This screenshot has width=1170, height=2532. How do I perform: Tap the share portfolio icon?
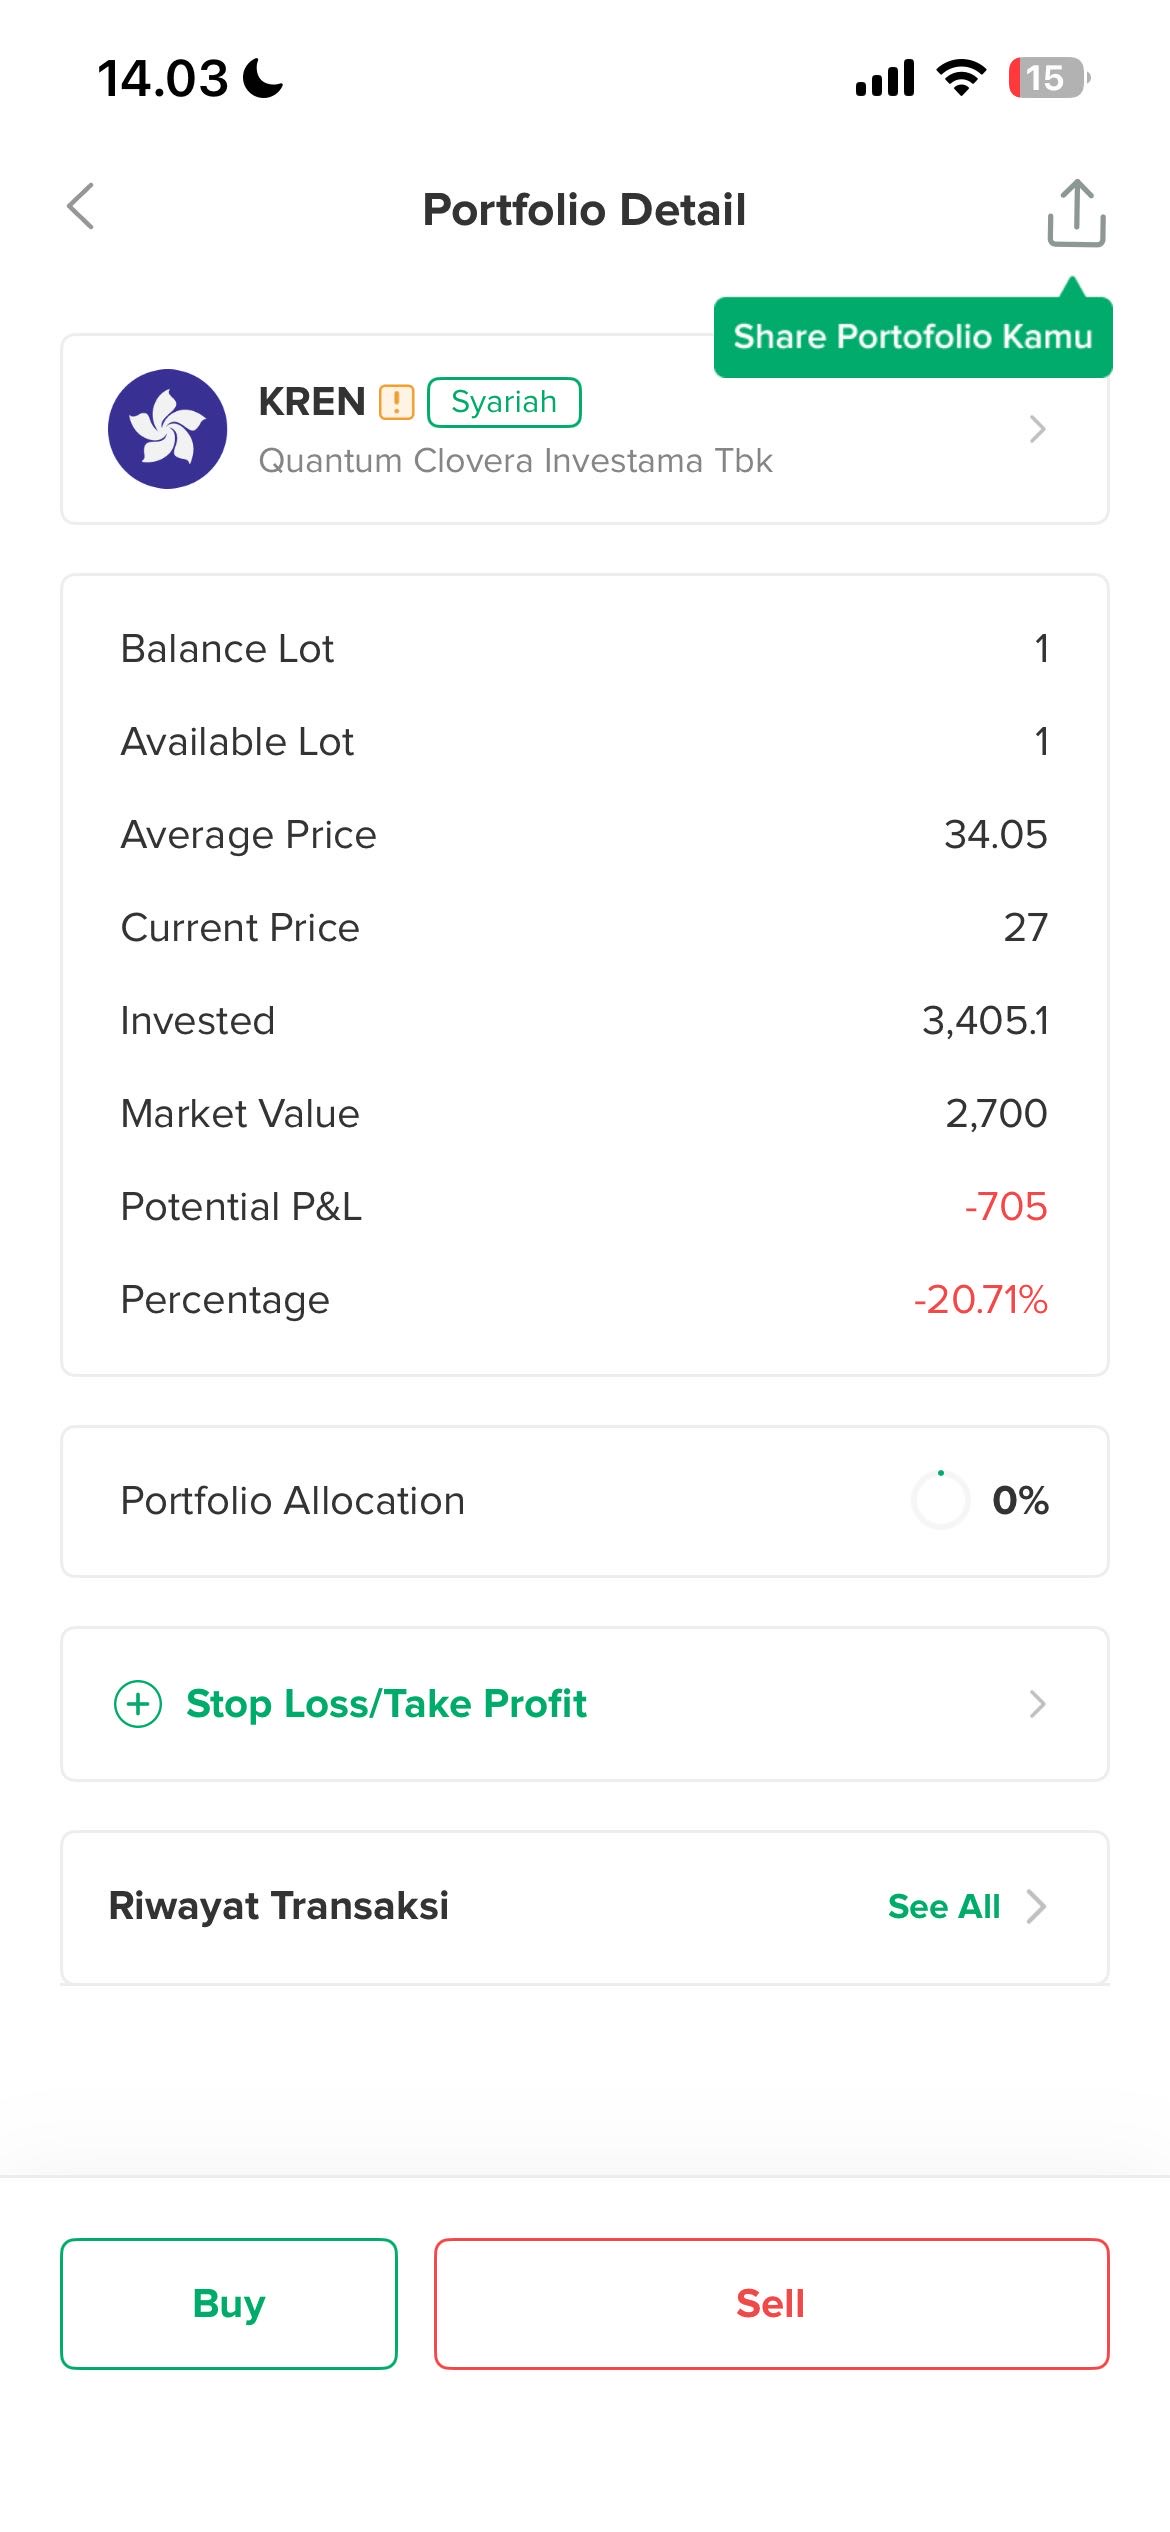coord(1076,212)
